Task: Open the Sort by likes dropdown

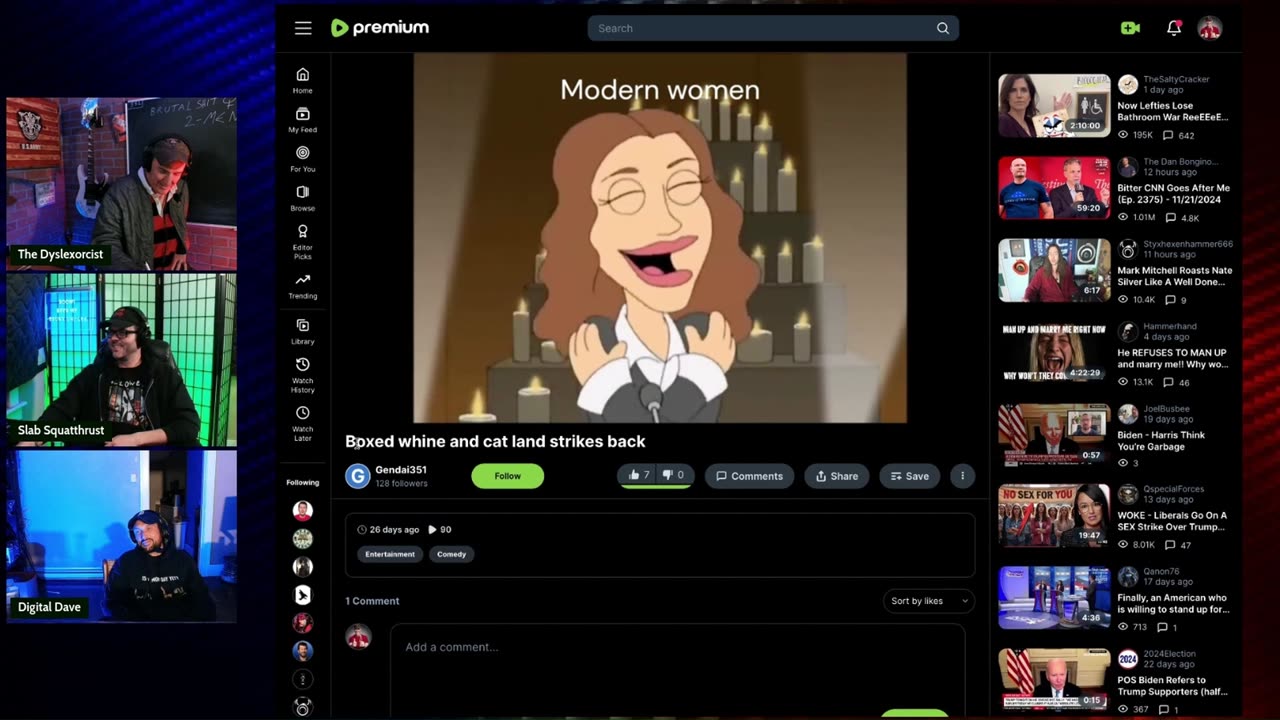Action: point(929,601)
